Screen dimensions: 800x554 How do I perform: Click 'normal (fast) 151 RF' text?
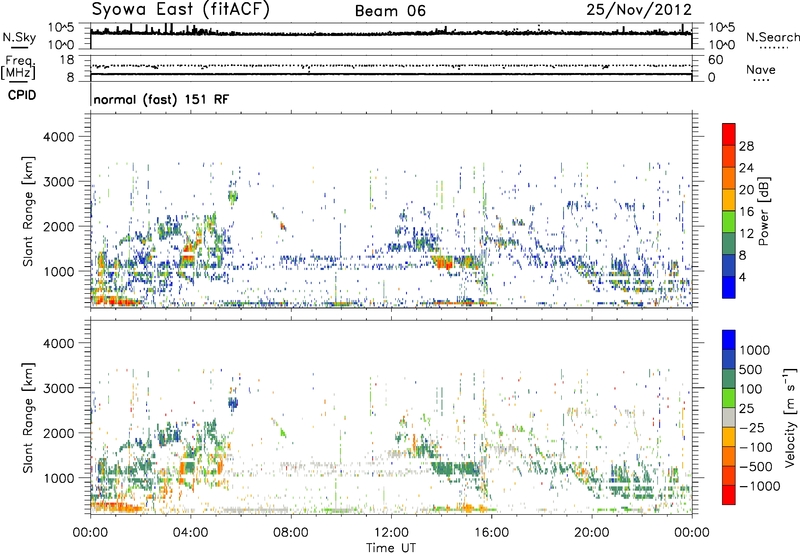point(161,99)
